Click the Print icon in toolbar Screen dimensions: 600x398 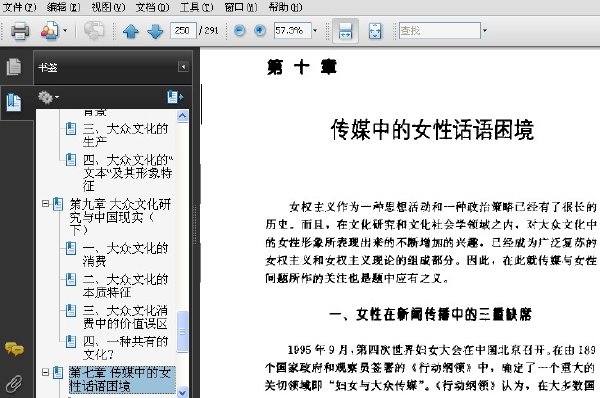[20, 31]
